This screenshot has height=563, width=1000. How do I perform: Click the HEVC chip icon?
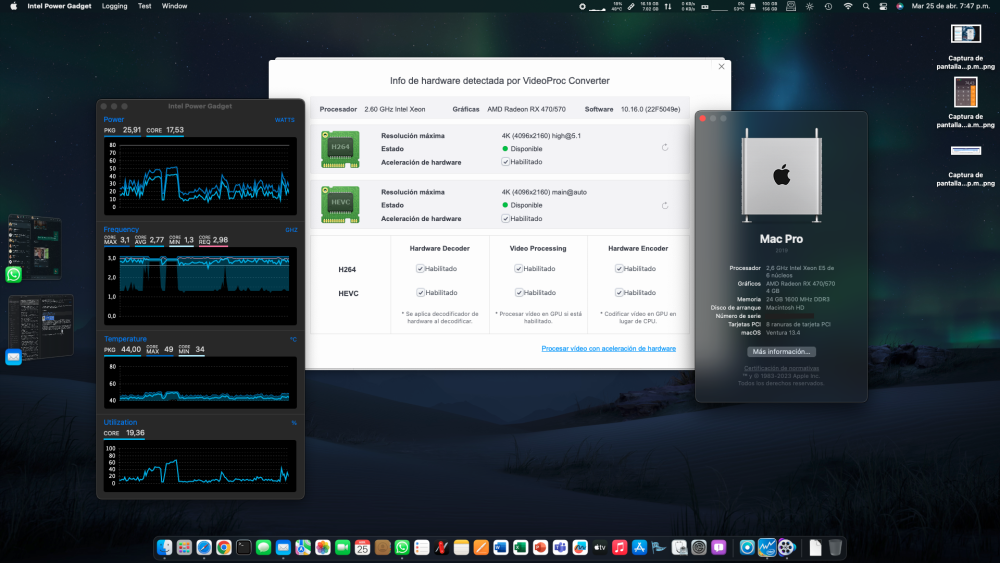tap(340, 205)
